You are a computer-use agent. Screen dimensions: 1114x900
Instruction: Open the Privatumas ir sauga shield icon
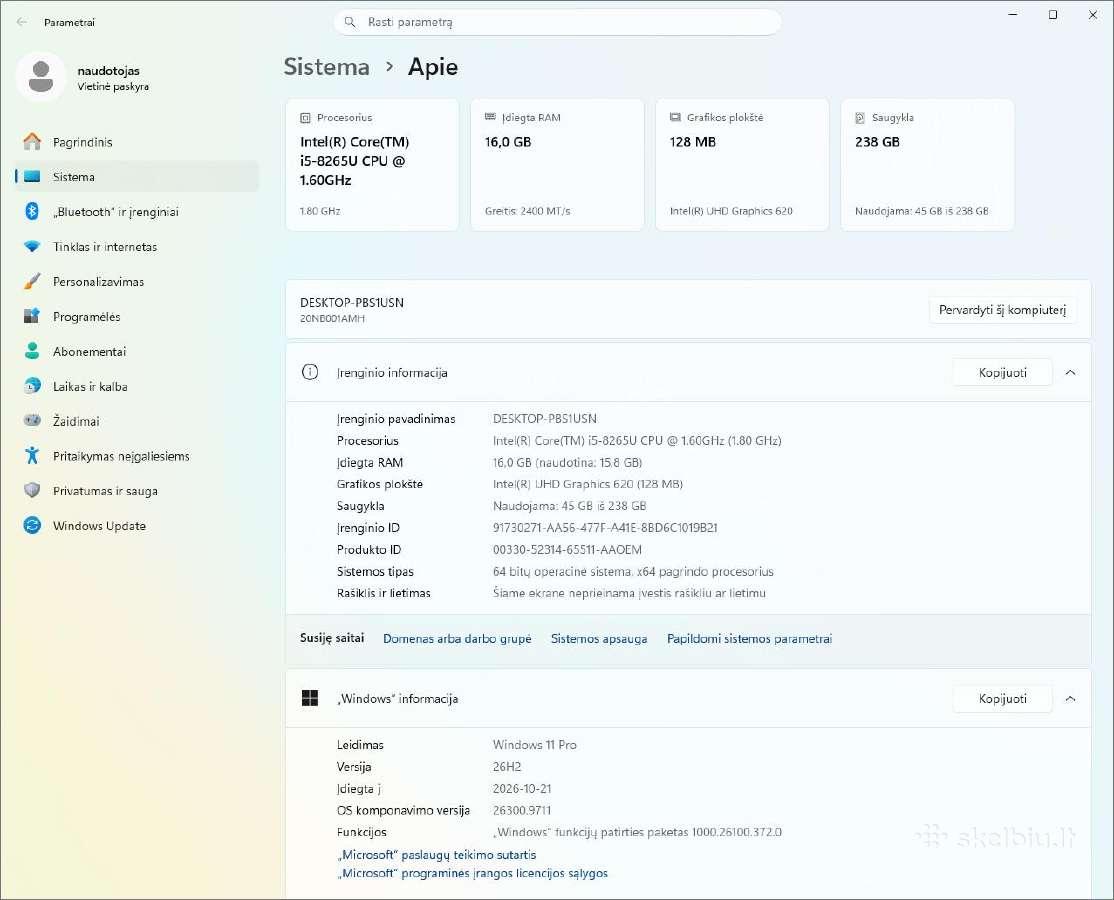point(32,490)
